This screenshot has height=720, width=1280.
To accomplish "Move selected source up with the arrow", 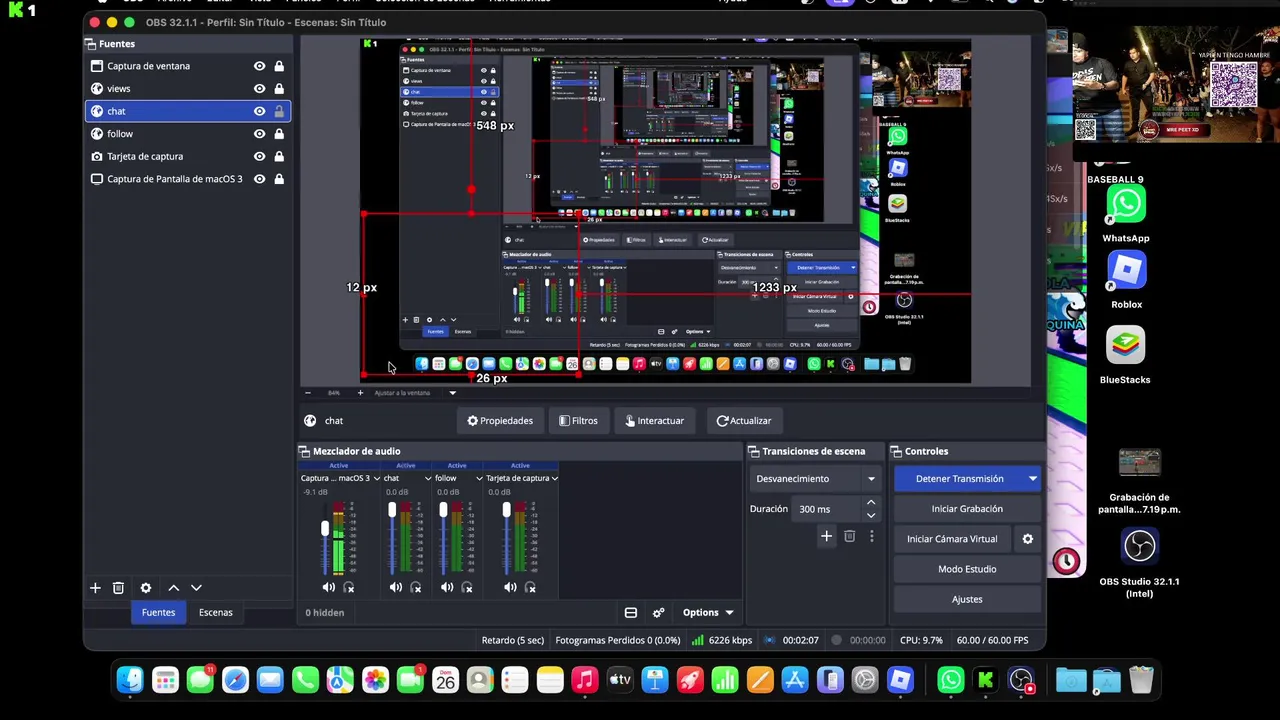I will 173,588.
